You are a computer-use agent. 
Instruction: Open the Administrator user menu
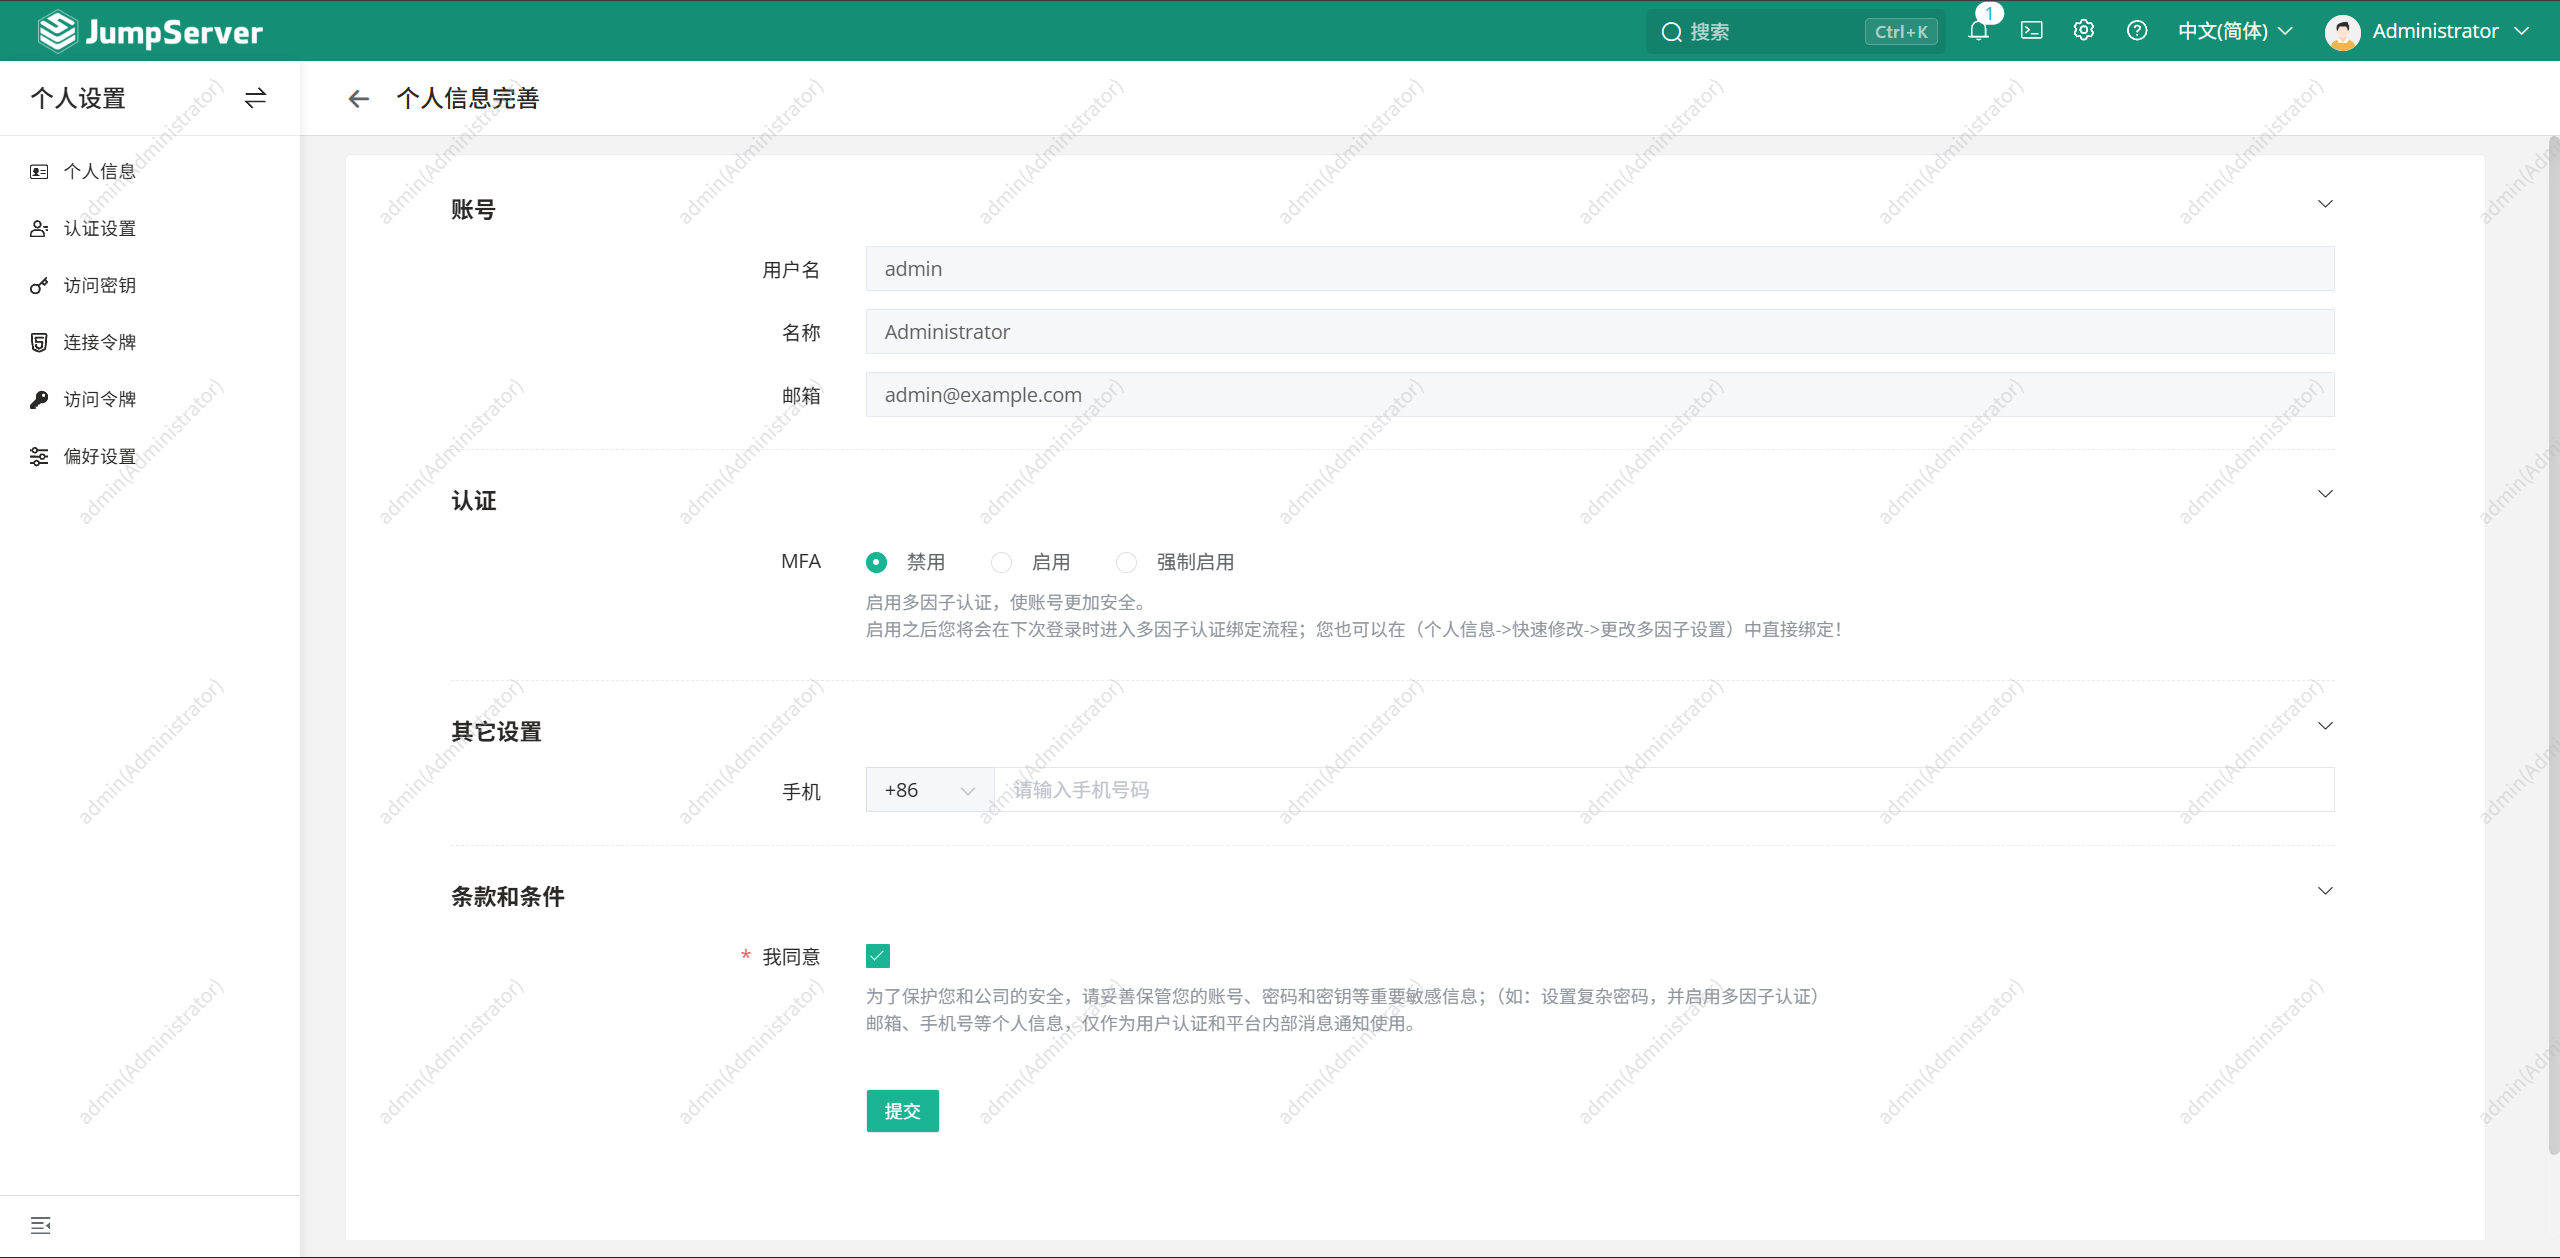click(x=2428, y=31)
